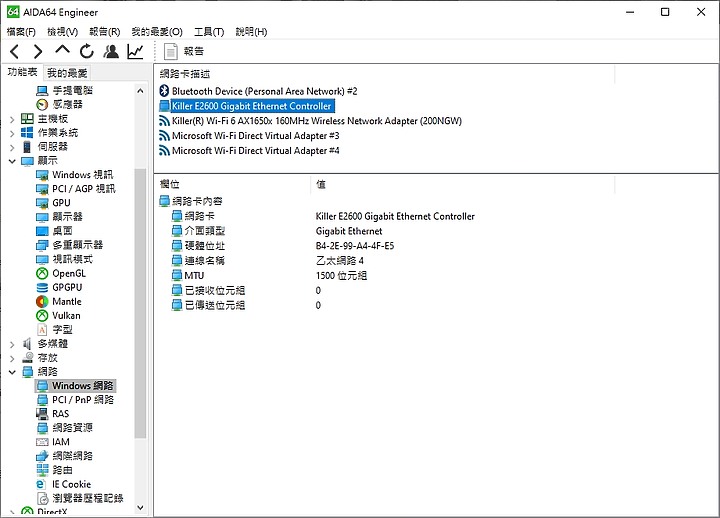Open the 報告(R) menu

(x=105, y=32)
